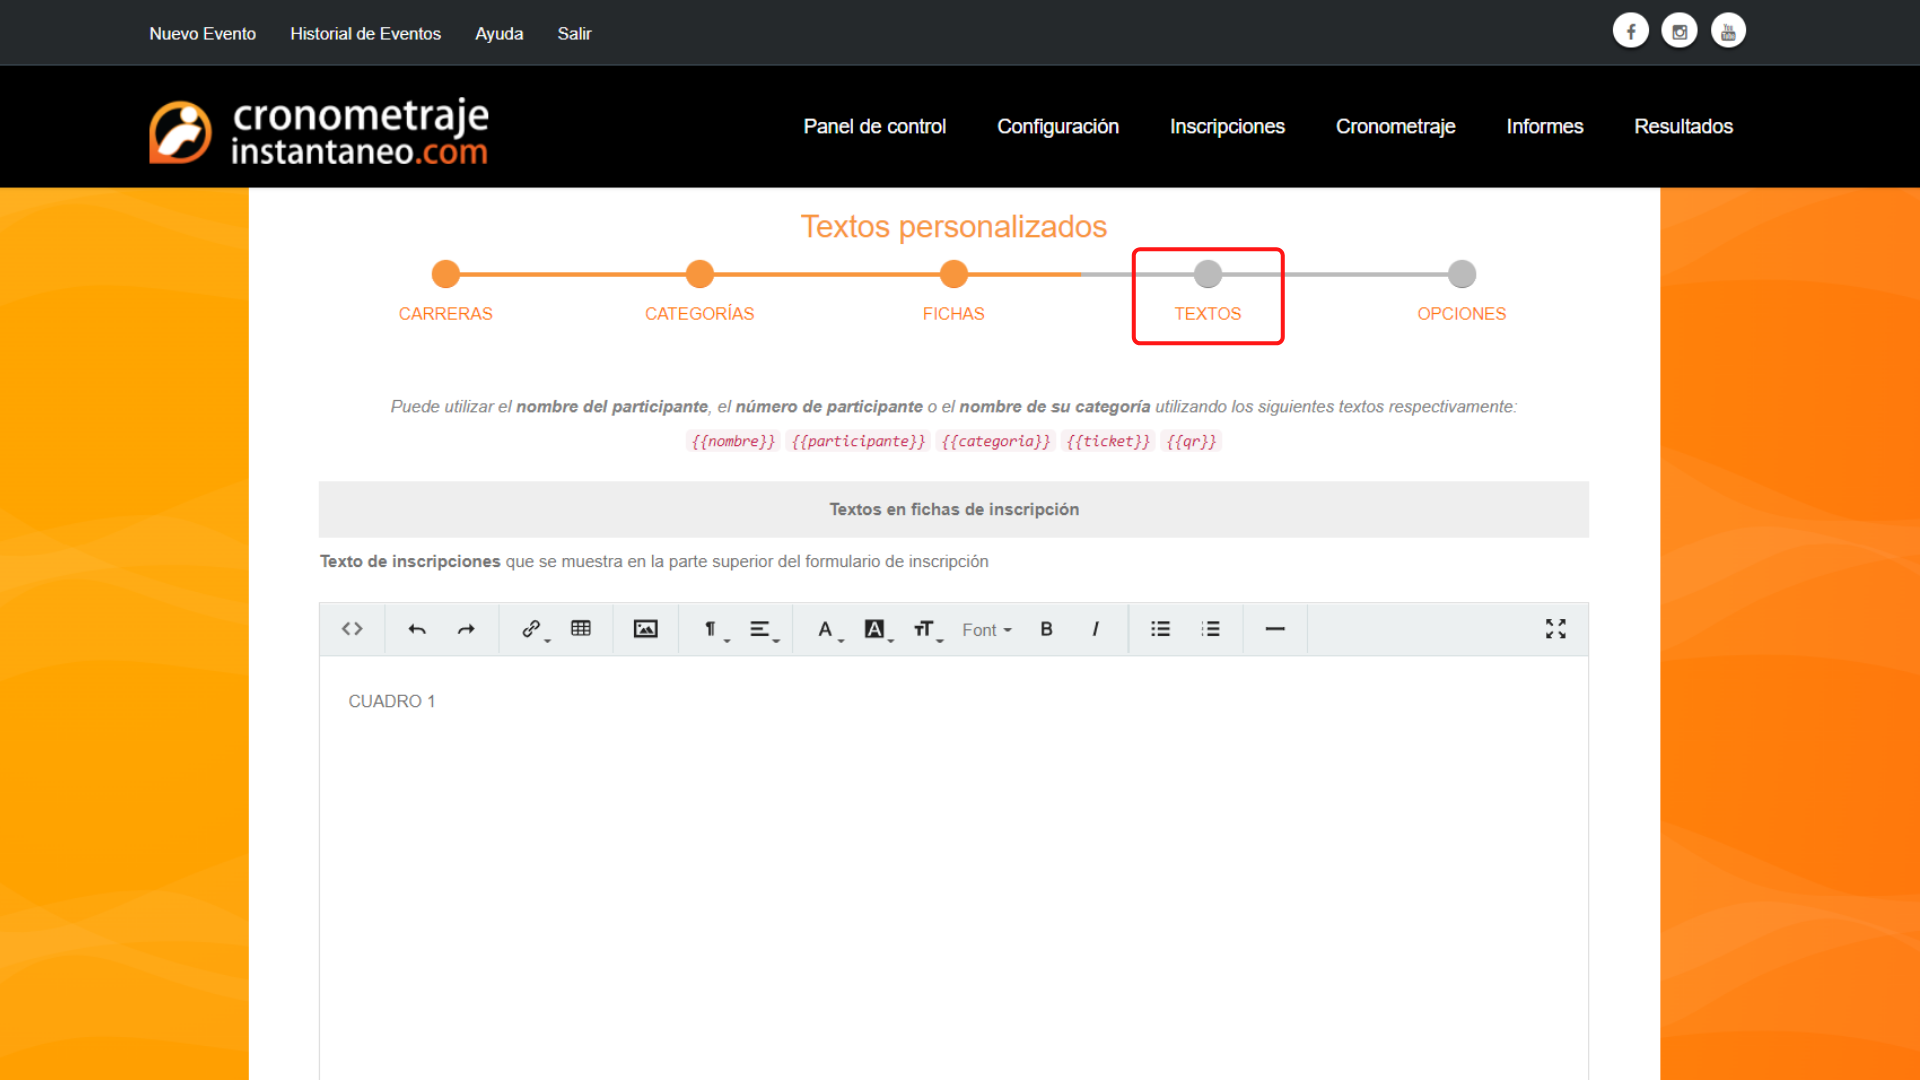Screen dimensions: 1920x1080
Task: Redo the last undone change
Action: coord(466,629)
